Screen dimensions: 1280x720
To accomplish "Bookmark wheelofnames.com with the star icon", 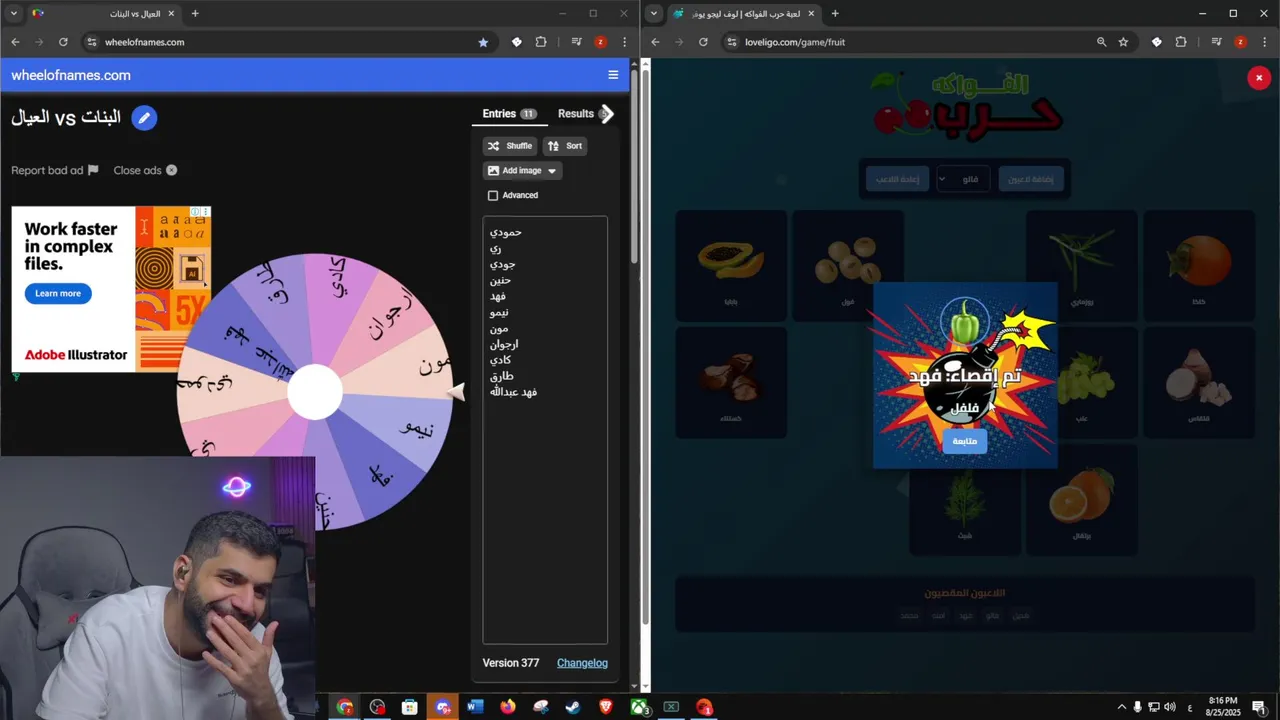I will click(x=483, y=42).
